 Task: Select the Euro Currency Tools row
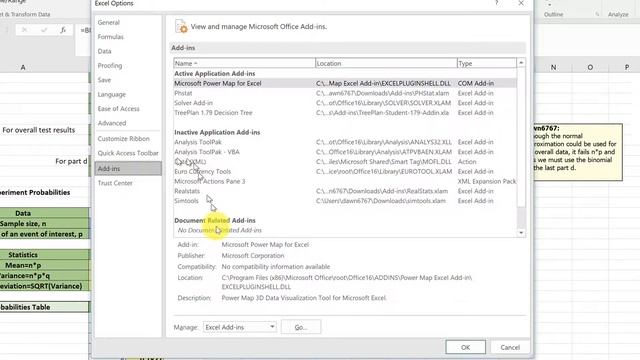[x=345, y=171]
